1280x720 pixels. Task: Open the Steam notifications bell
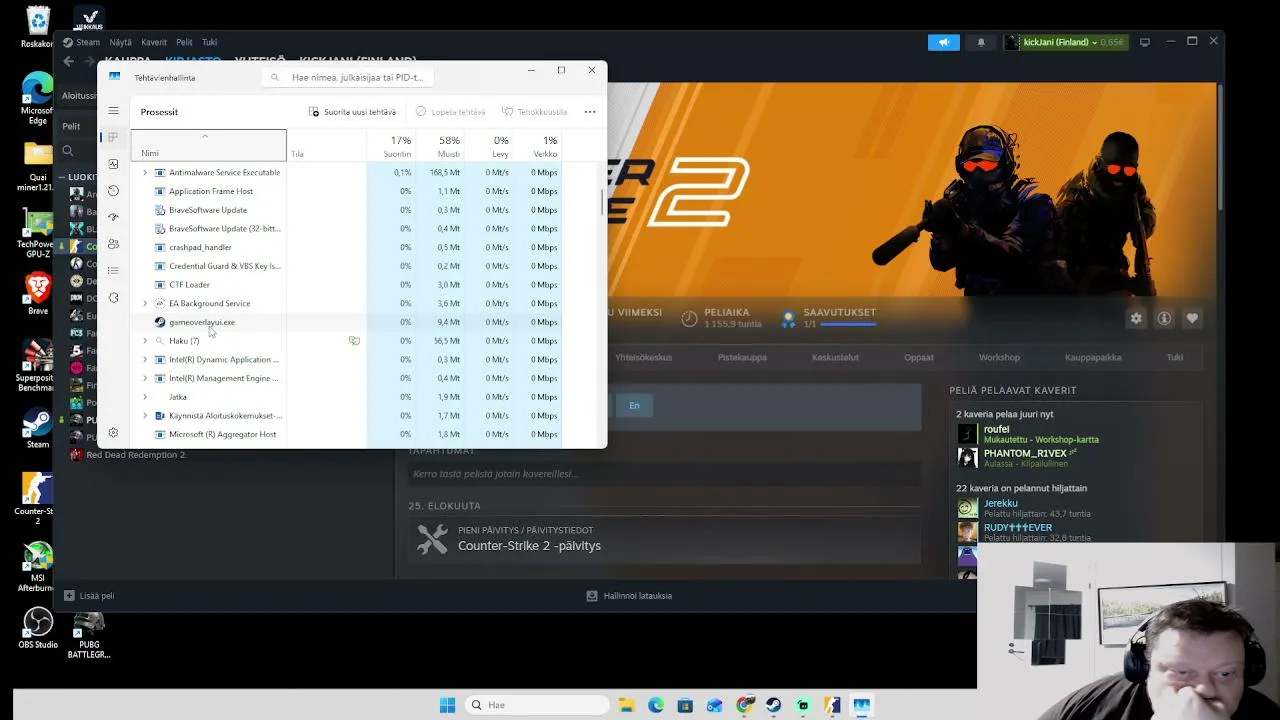[x=981, y=42]
